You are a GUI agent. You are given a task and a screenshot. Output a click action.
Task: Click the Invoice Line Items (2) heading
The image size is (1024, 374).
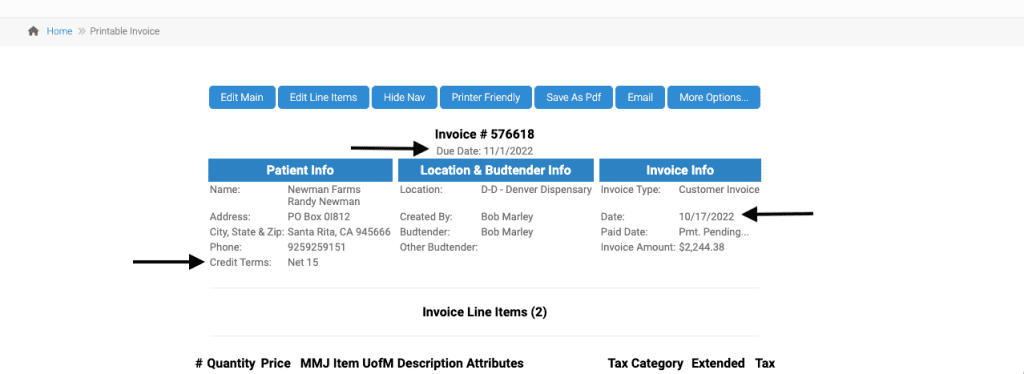coord(485,312)
